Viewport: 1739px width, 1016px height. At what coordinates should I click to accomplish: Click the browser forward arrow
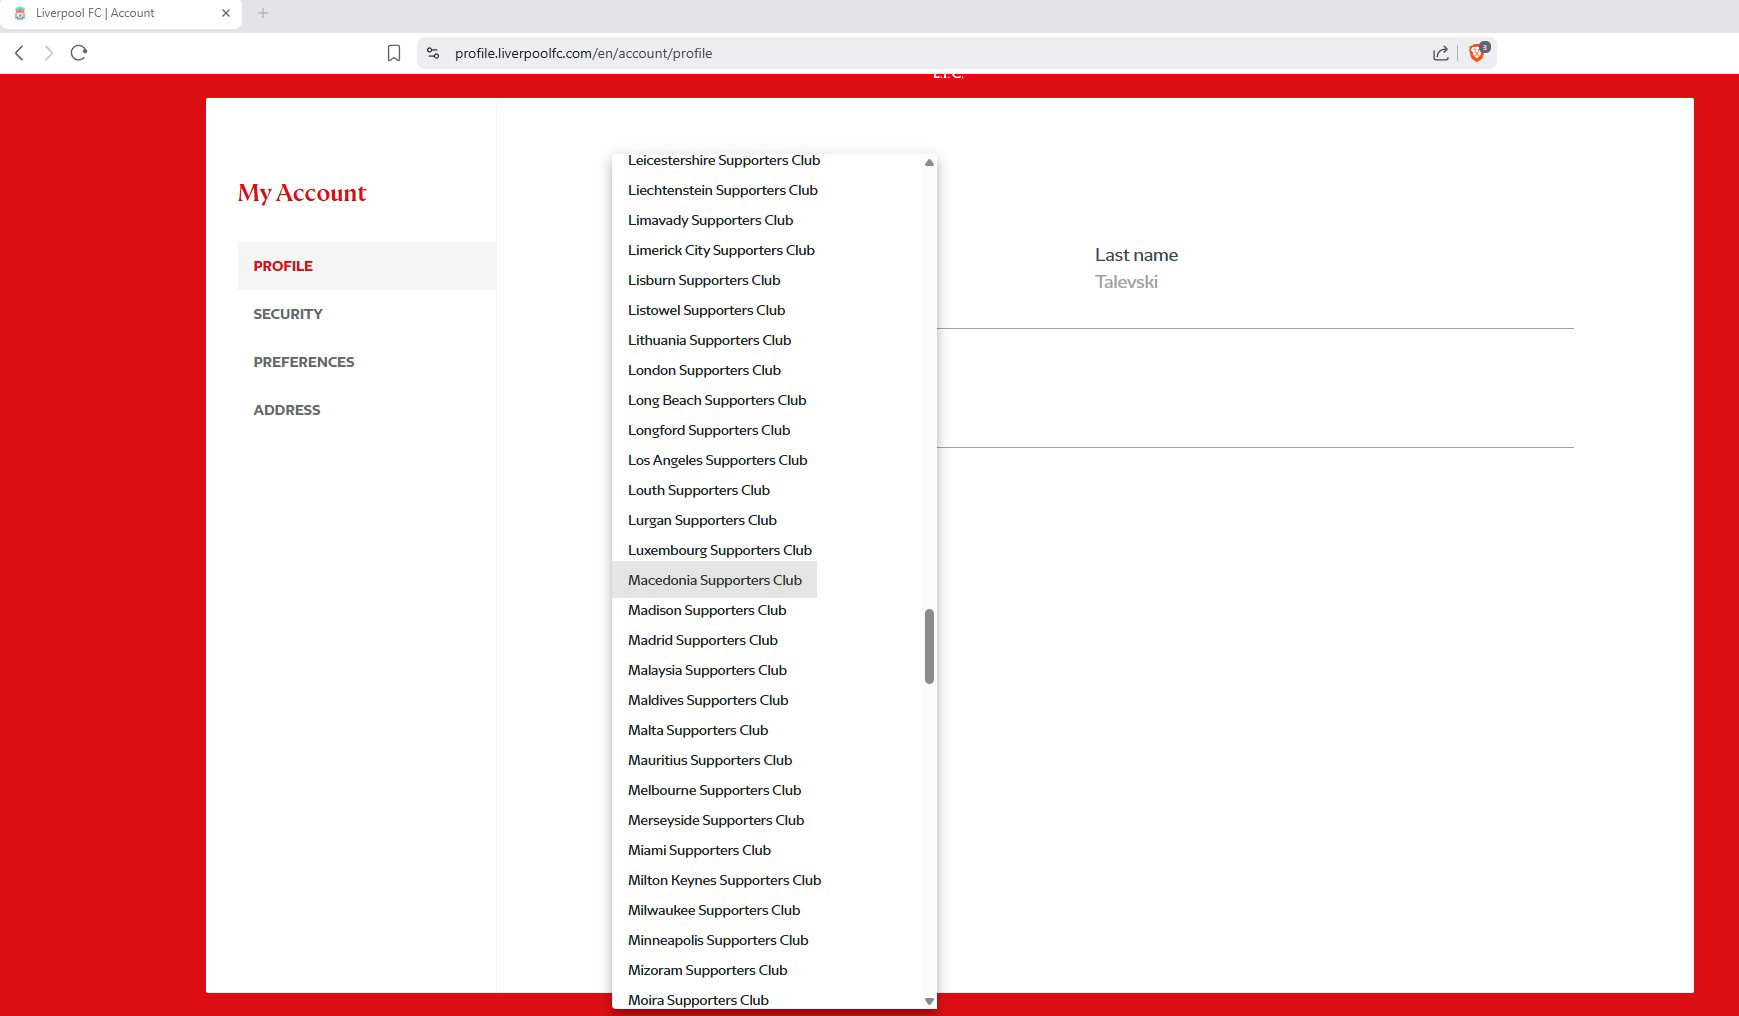(x=48, y=53)
